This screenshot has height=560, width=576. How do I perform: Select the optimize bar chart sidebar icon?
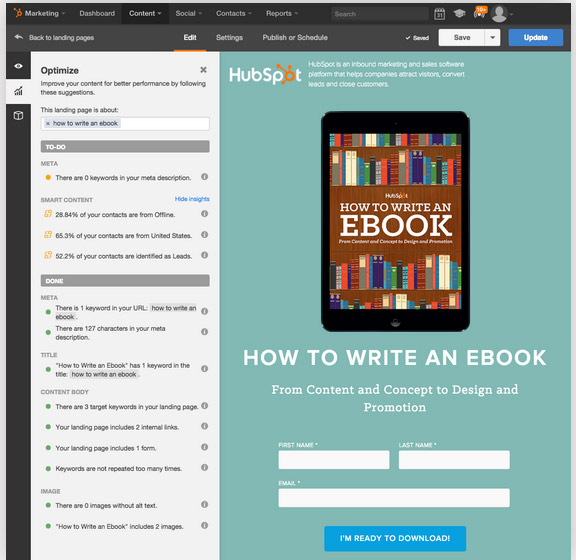pos(18,91)
